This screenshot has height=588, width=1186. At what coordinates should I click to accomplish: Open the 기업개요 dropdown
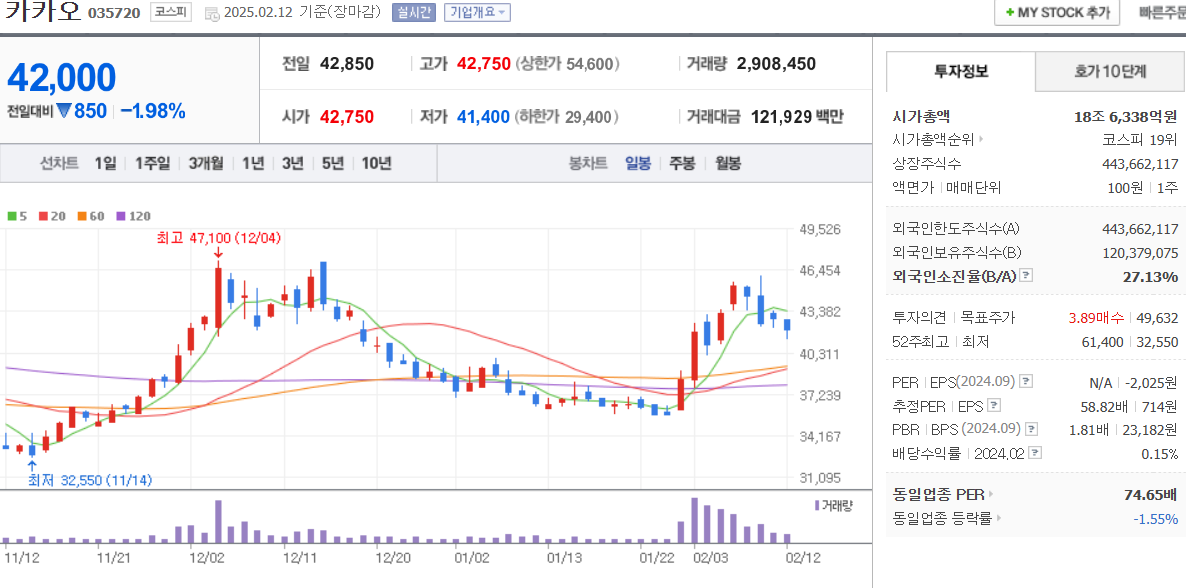[477, 13]
